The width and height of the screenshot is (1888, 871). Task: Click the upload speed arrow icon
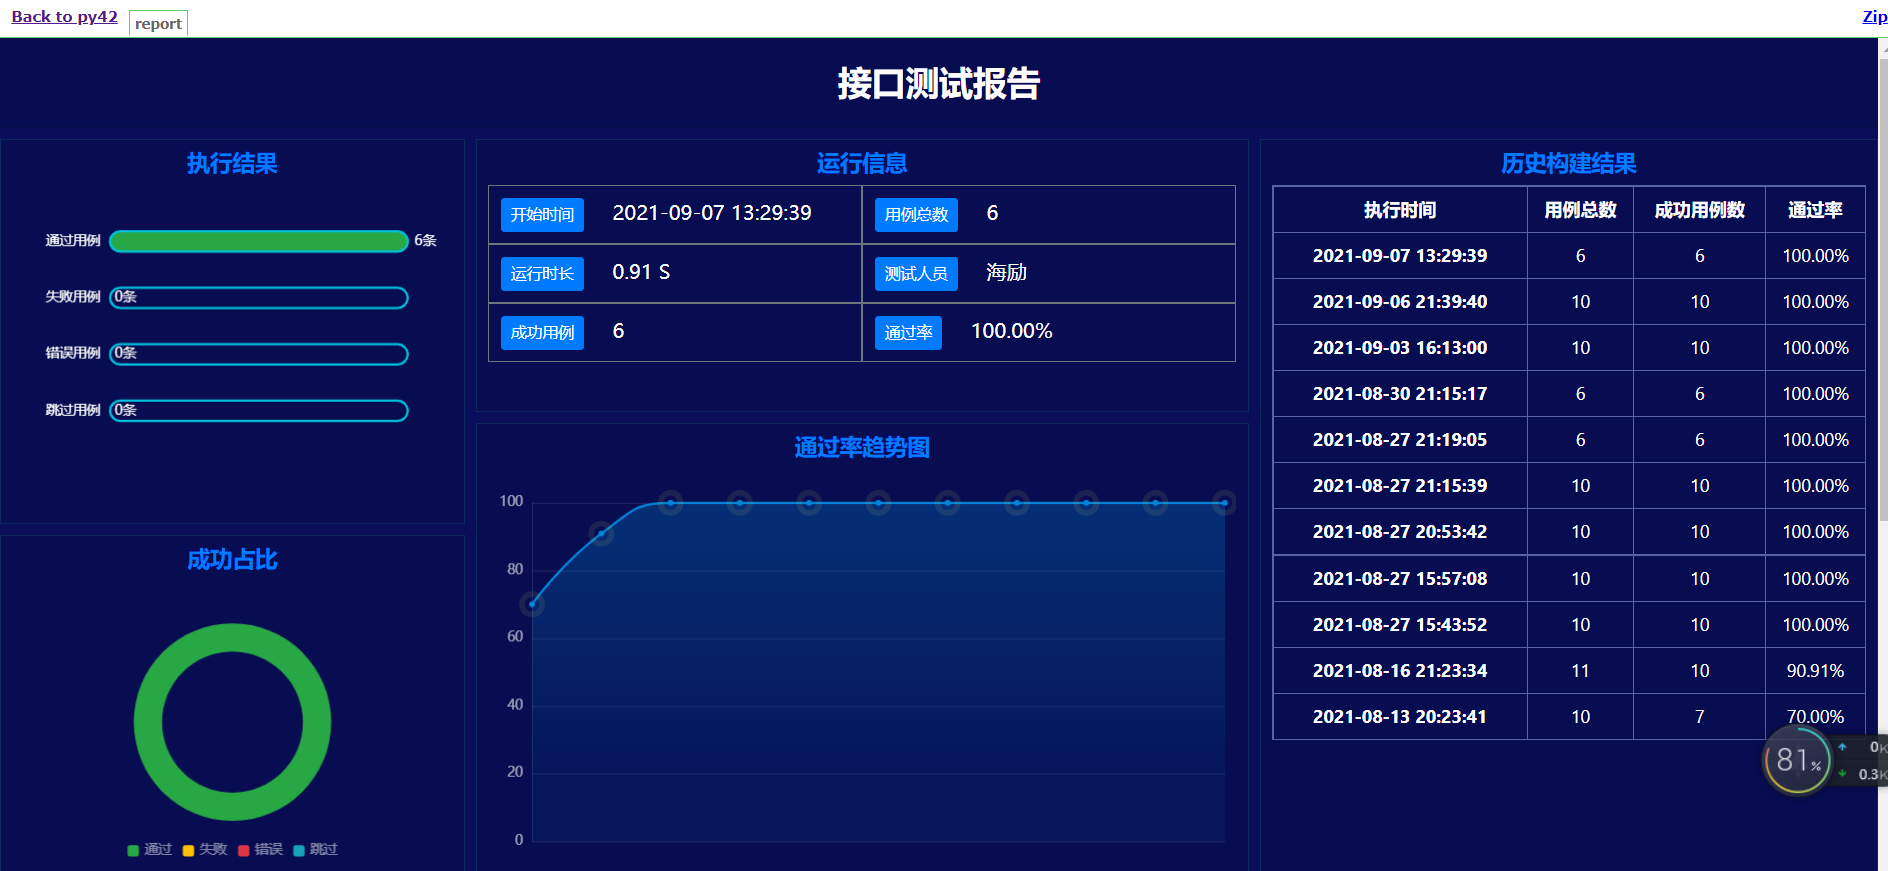(x=1842, y=747)
